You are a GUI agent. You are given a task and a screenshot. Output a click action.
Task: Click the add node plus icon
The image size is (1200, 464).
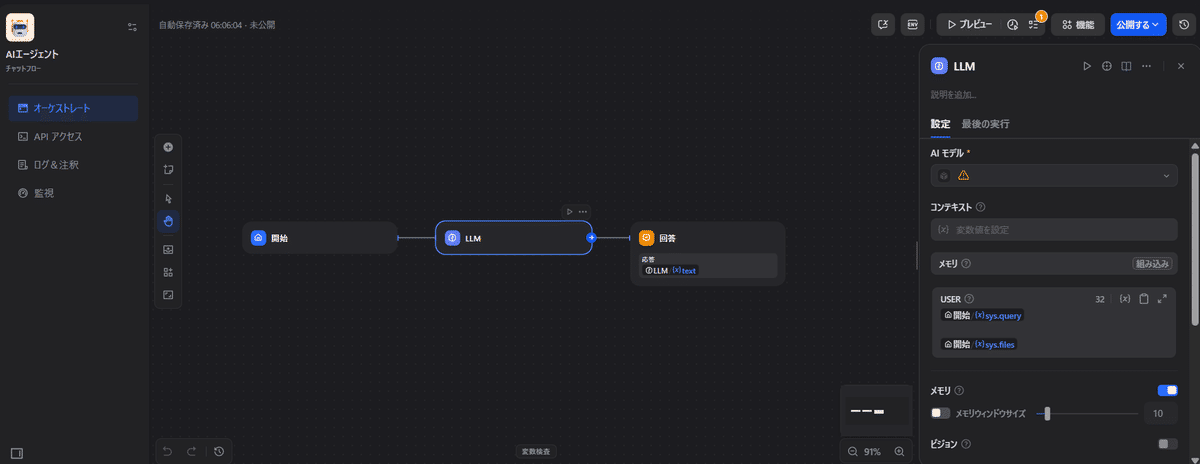click(168, 147)
